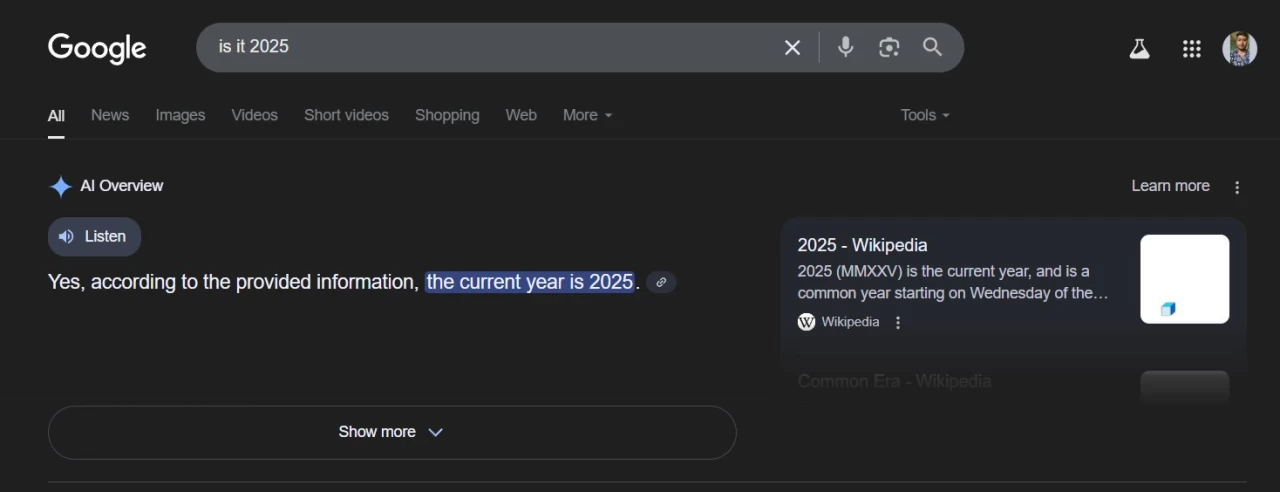The image size is (1280, 492).
Task: Expand the More search filters dropdown
Action: tap(587, 115)
